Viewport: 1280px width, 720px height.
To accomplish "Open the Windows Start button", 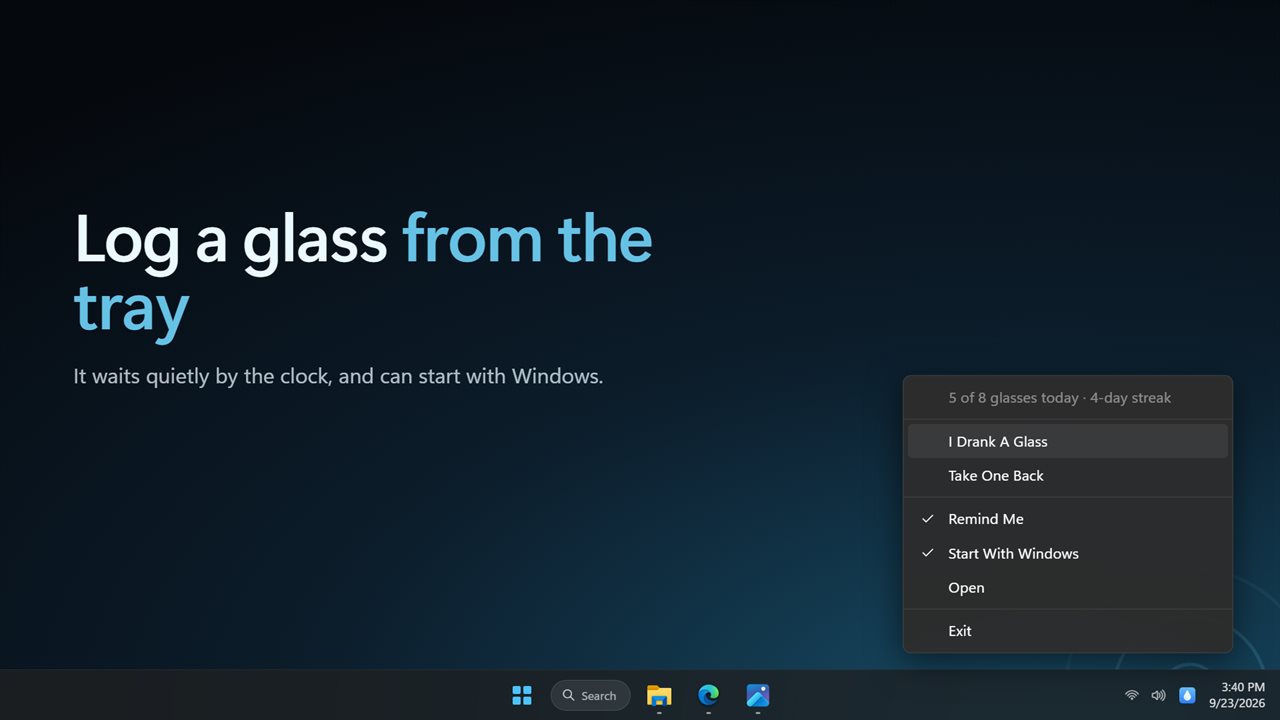I will click(x=522, y=695).
